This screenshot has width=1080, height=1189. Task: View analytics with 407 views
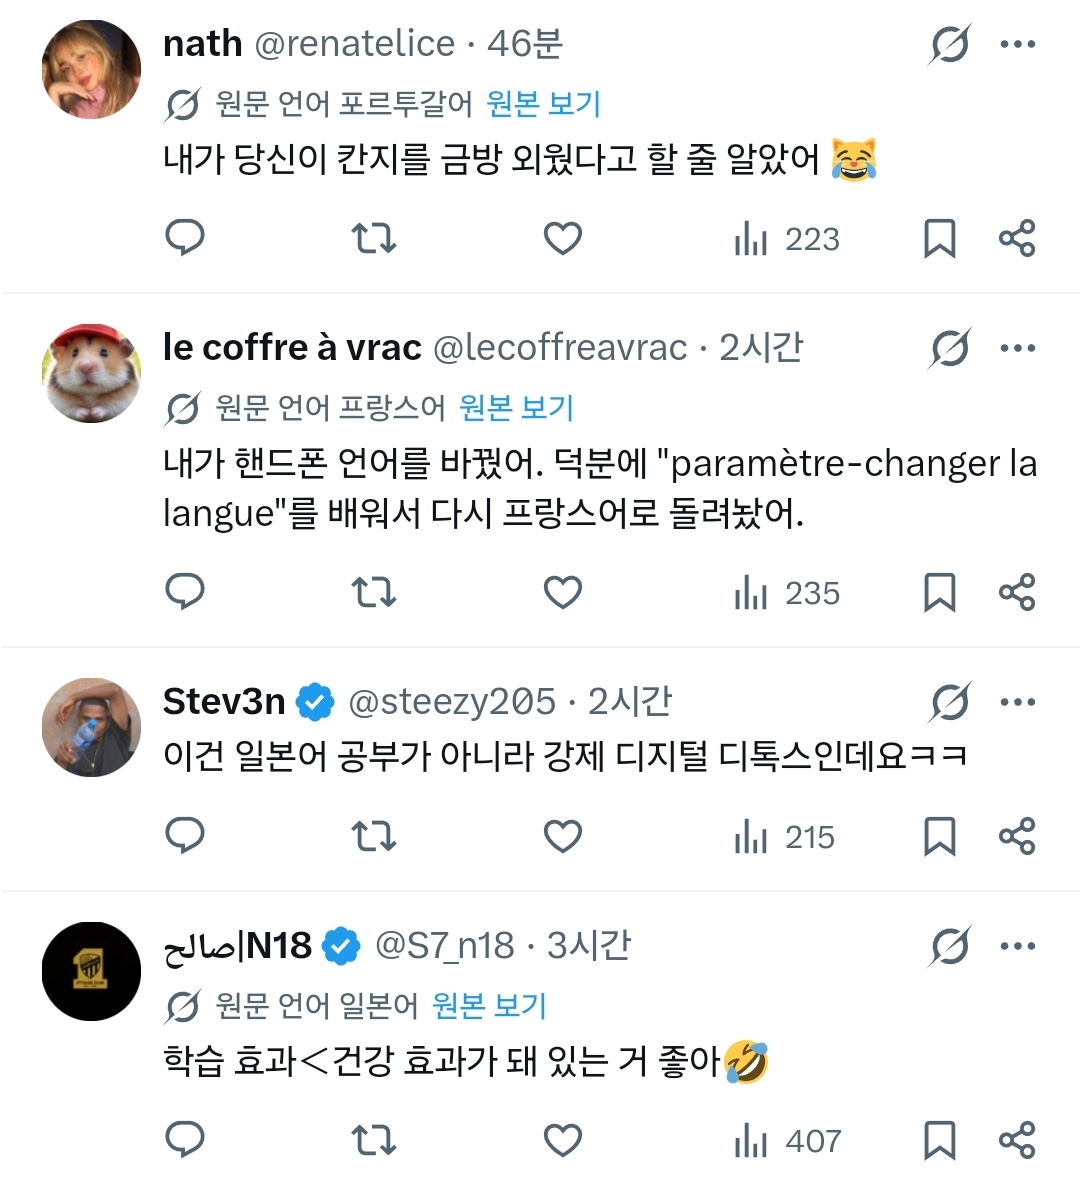pos(788,1140)
